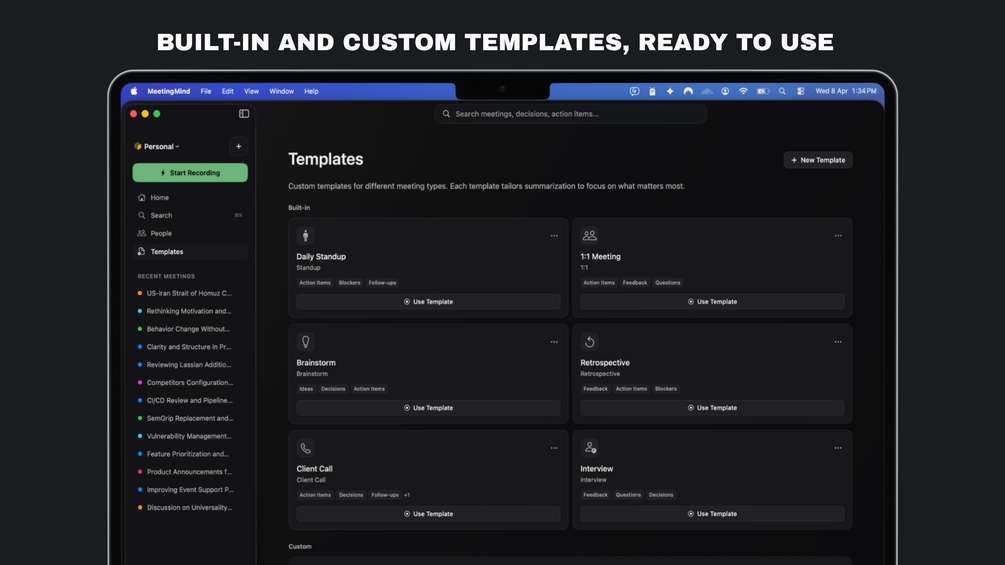Viewport: 1005px width, 565px height.
Task: Open Daily Standup more options menu
Action: click(554, 236)
